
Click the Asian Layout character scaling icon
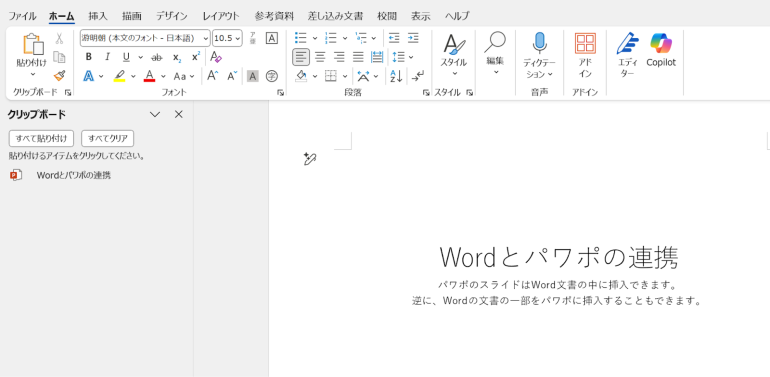[363, 76]
